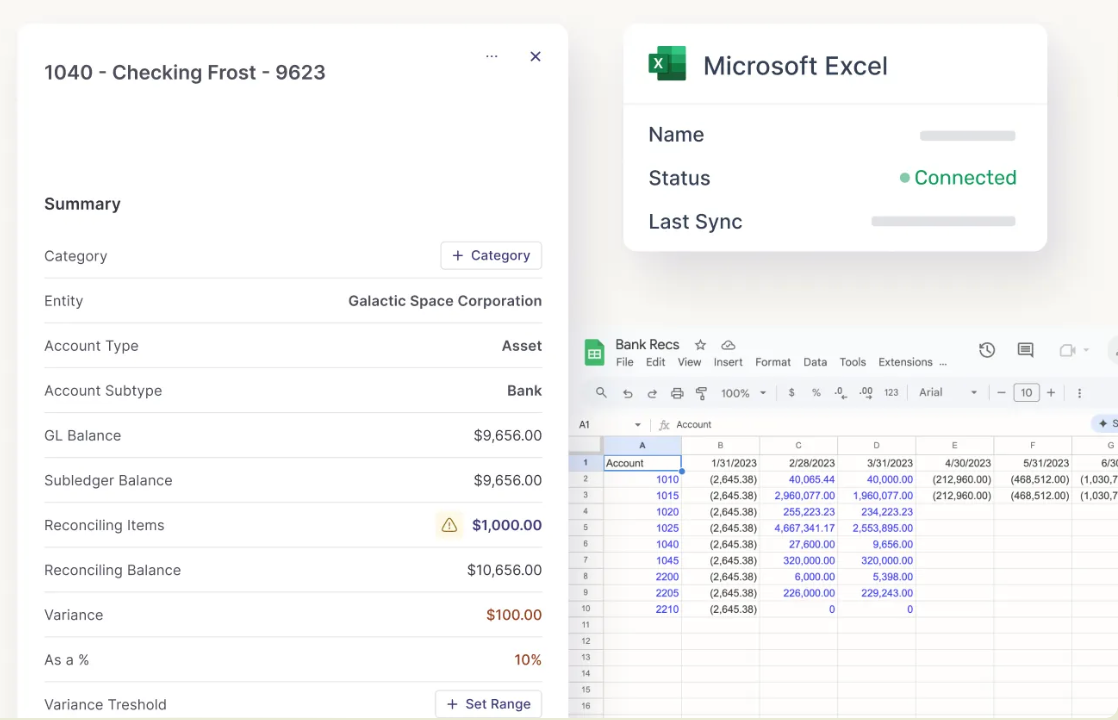This screenshot has width=1118, height=720.
Task: Click the print icon in Sheets toolbar
Action: pyautogui.click(x=677, y=393)
